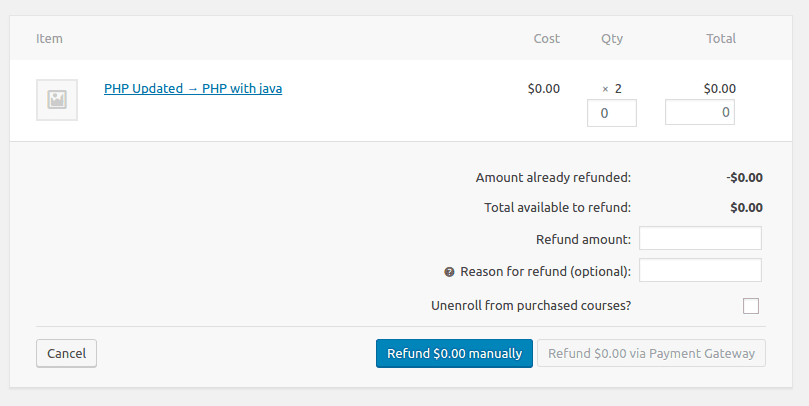Viewport: 809px width, 406px height.
Task: Click Refund $0.00 manually button
Action: click(x=455, y=353)
